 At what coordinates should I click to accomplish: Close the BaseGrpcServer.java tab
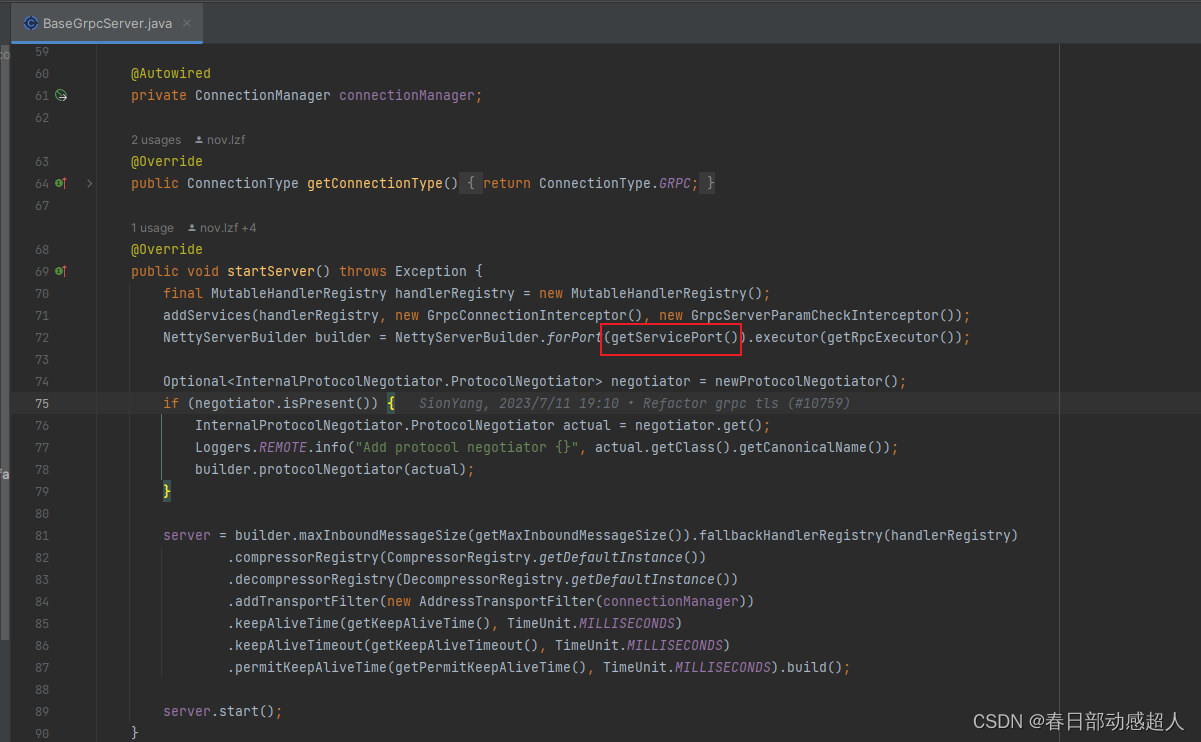[188, 23]
